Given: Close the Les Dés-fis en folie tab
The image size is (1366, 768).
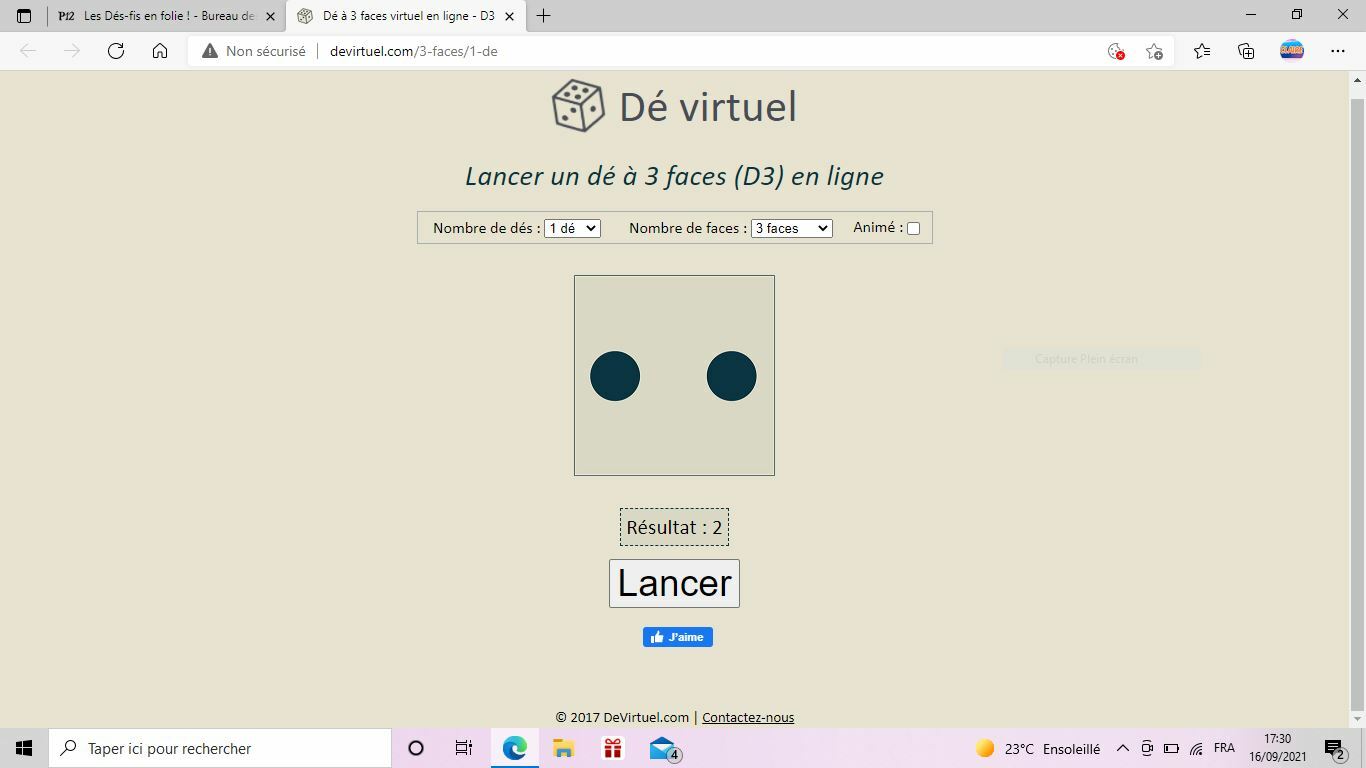Looking at the screenshot, I should click(x=270, y=16).
